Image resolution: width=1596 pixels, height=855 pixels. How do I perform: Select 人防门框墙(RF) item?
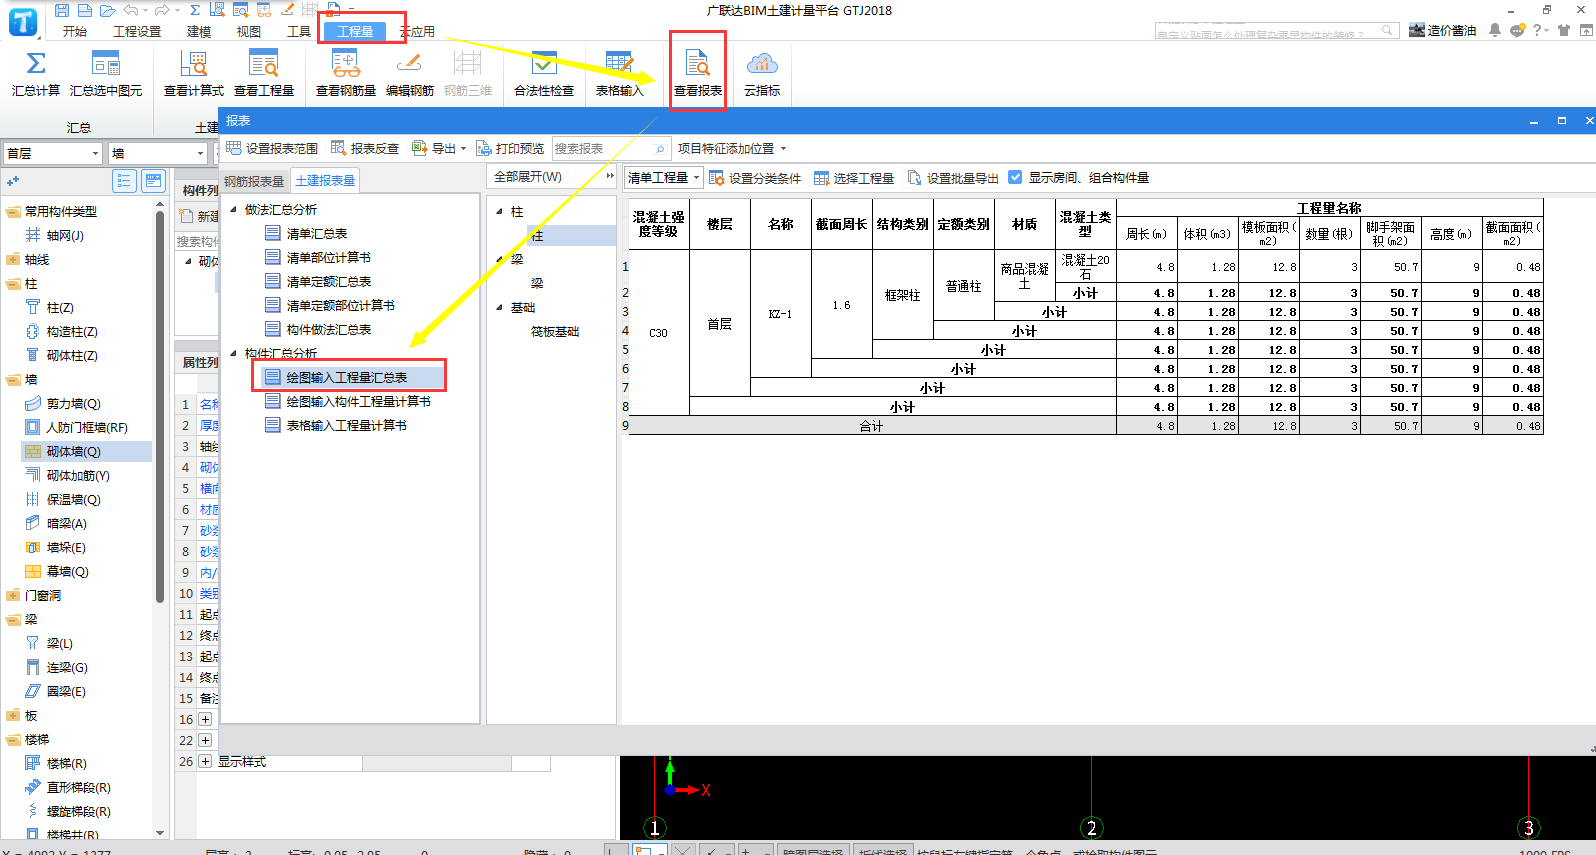(x=87, y=427)
